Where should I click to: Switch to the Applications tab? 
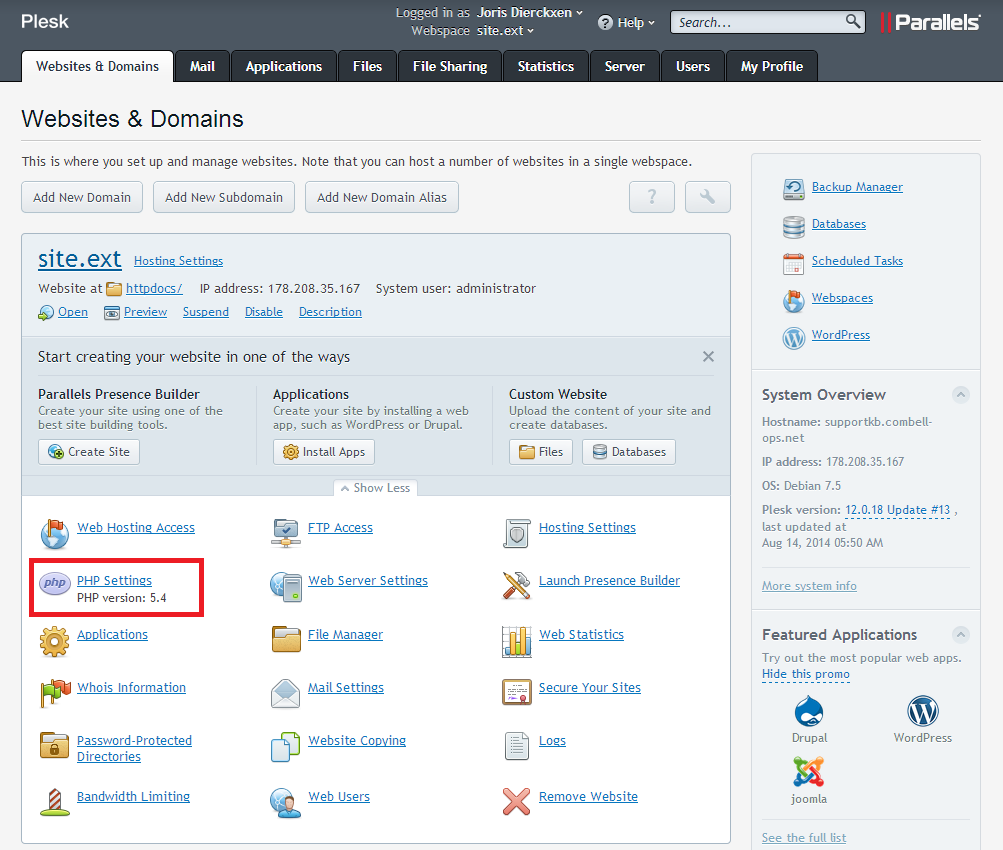[283, 67]
